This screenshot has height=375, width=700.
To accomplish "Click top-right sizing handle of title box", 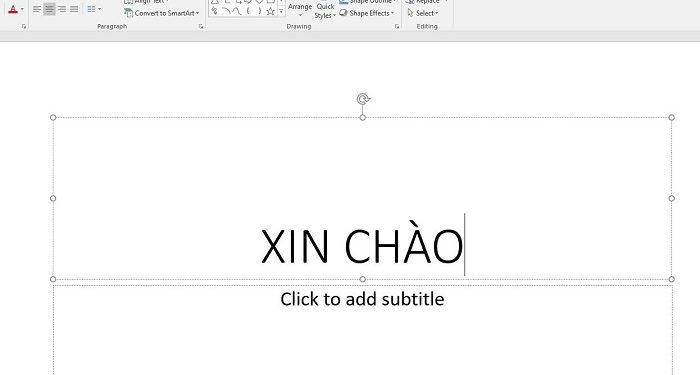I will (x=671, y=117).
